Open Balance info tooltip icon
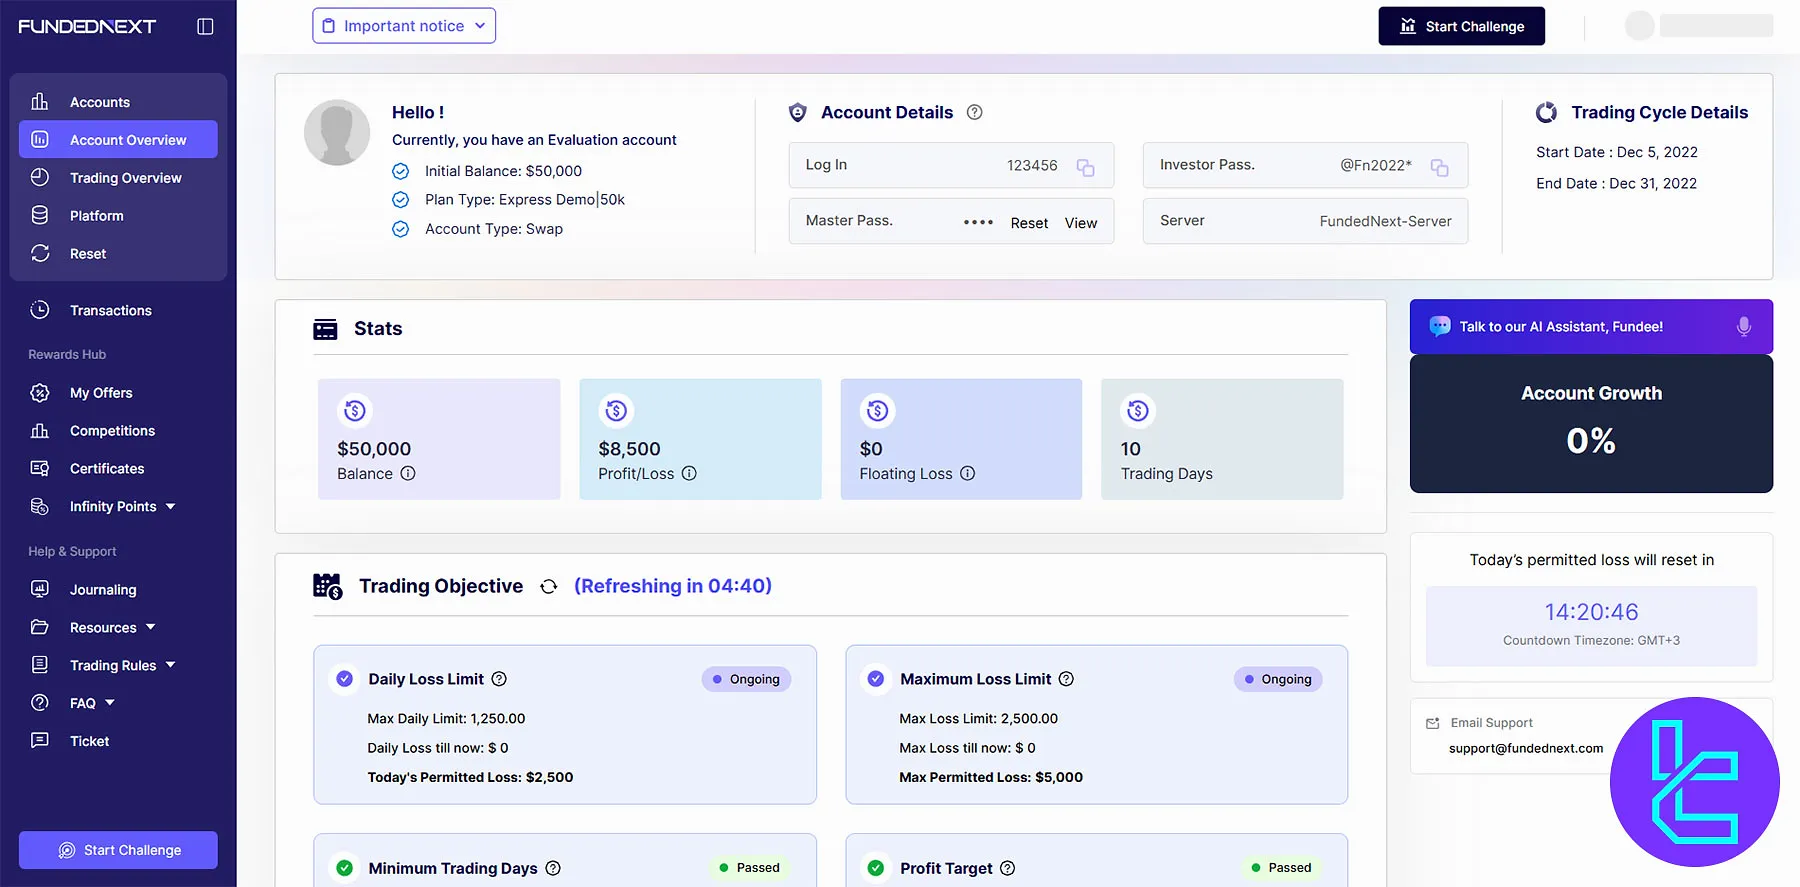 point(408,474)
